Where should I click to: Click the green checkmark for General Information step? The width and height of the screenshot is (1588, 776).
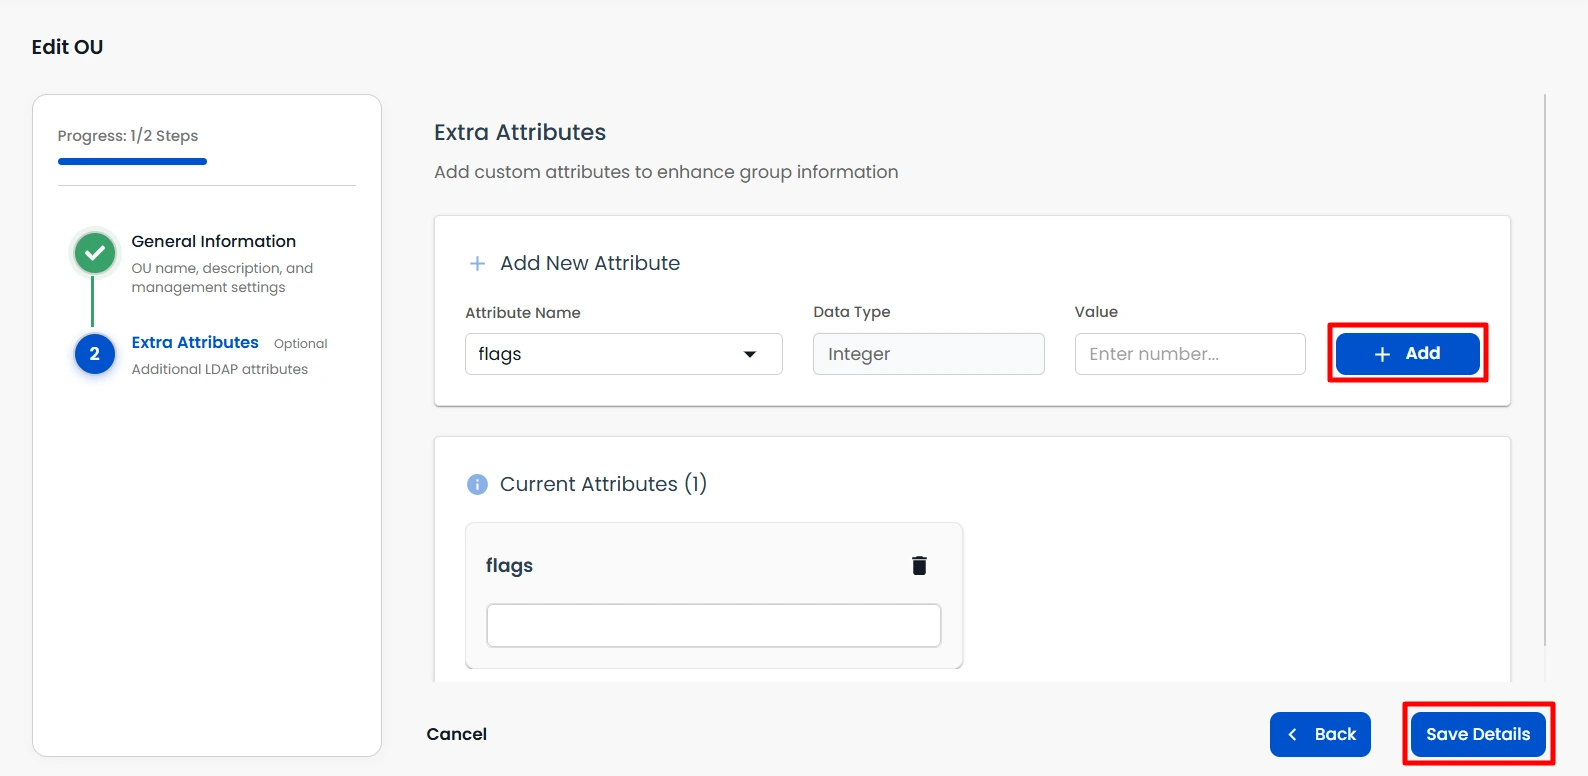pos(95,253)
